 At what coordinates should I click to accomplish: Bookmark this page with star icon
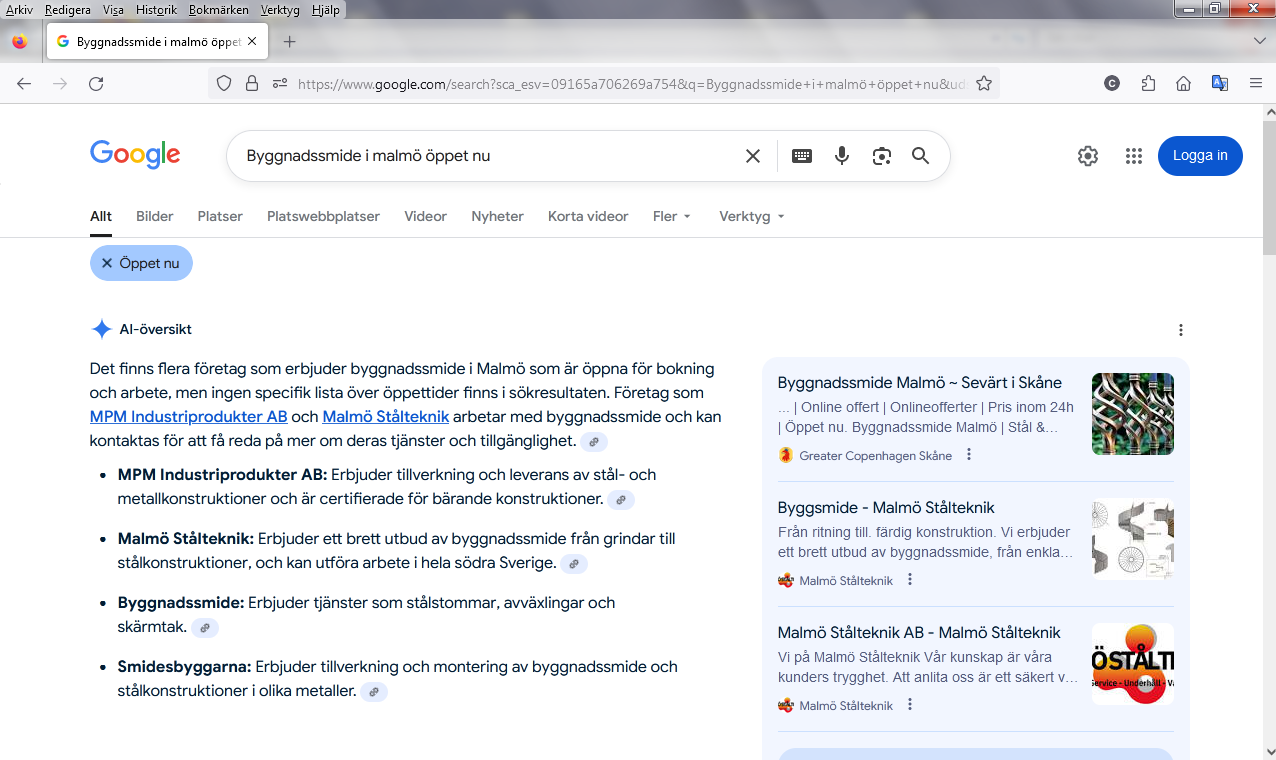pos(984,84)
